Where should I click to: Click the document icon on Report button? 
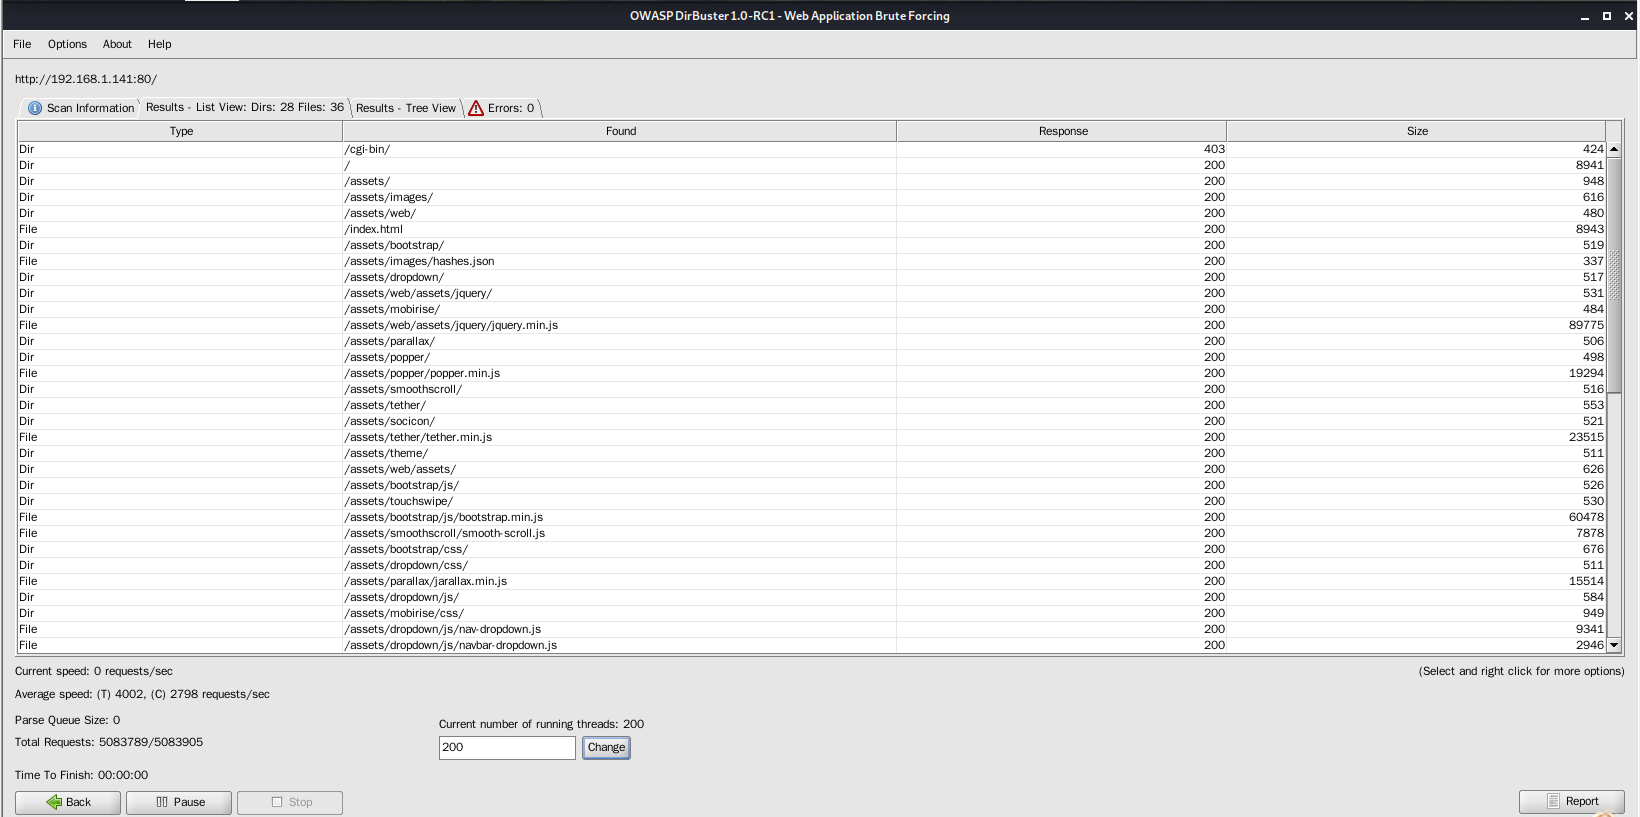1553,801
